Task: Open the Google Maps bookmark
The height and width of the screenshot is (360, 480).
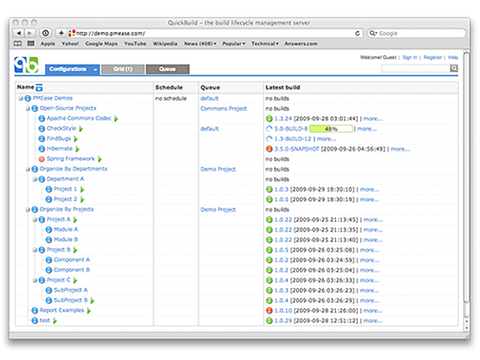Action: pyautogui.click(x=101, y=44)
